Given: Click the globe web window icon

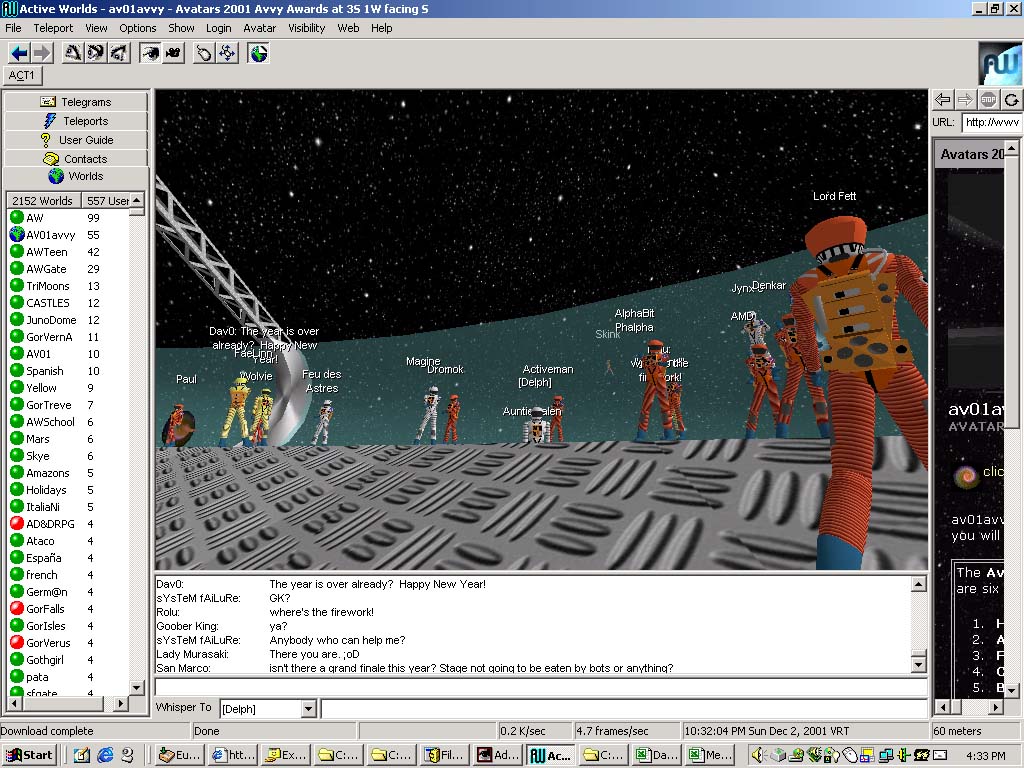Looking at the screenshot, I should [x=258, y=53].
